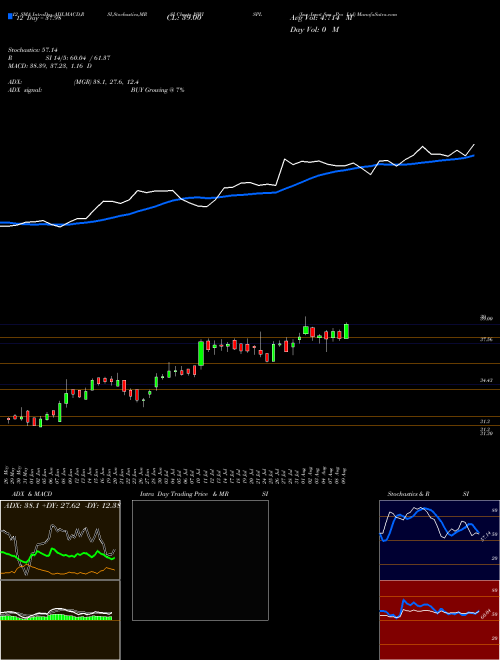Open the red-background RSI chart panel
This screenshot has height=660, width=500.
coord(439,620)
